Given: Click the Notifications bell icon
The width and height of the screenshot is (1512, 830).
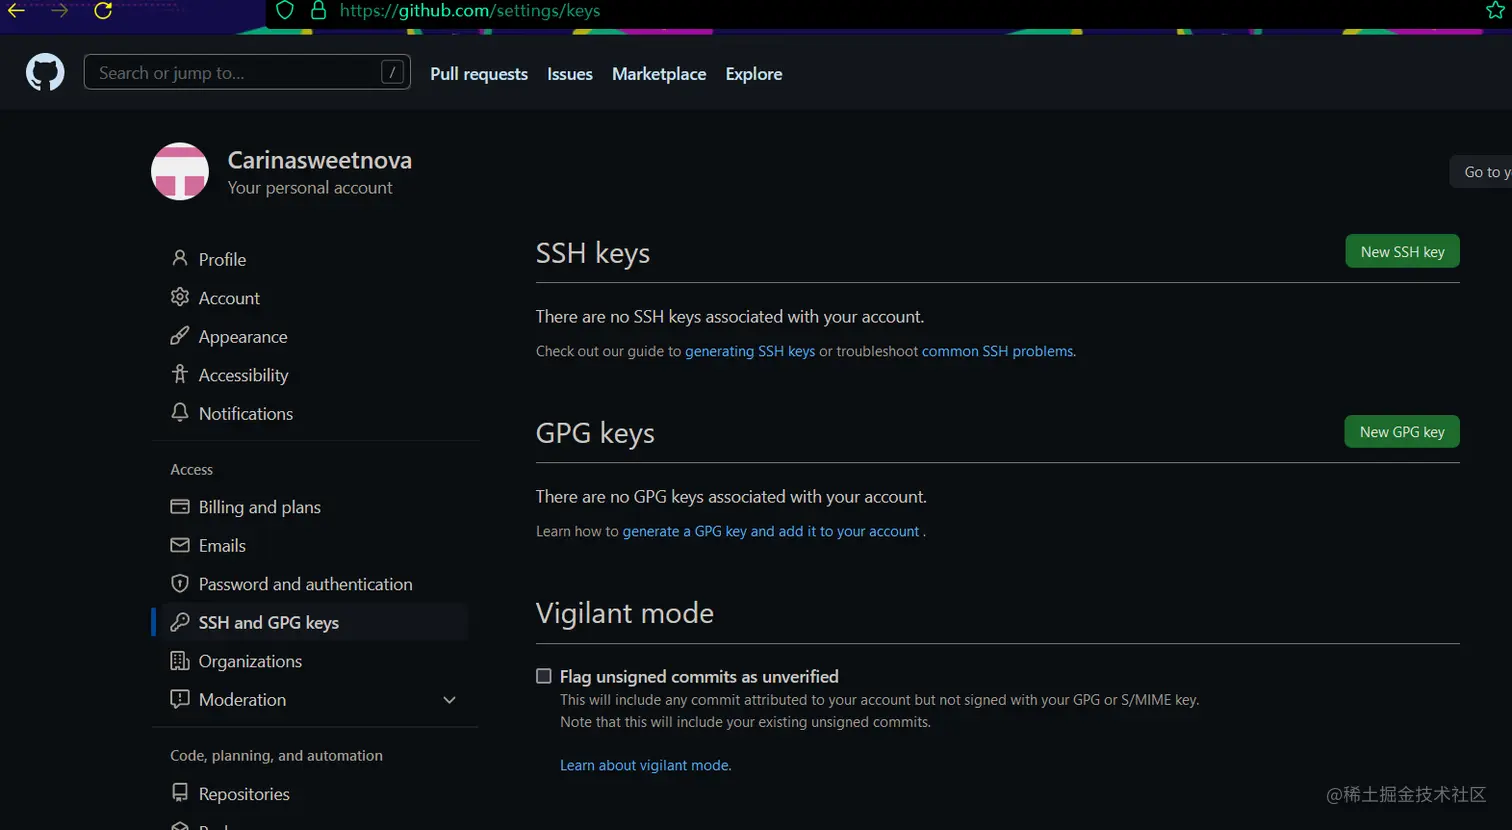Looking at the screenshot, I should [180, 412].
